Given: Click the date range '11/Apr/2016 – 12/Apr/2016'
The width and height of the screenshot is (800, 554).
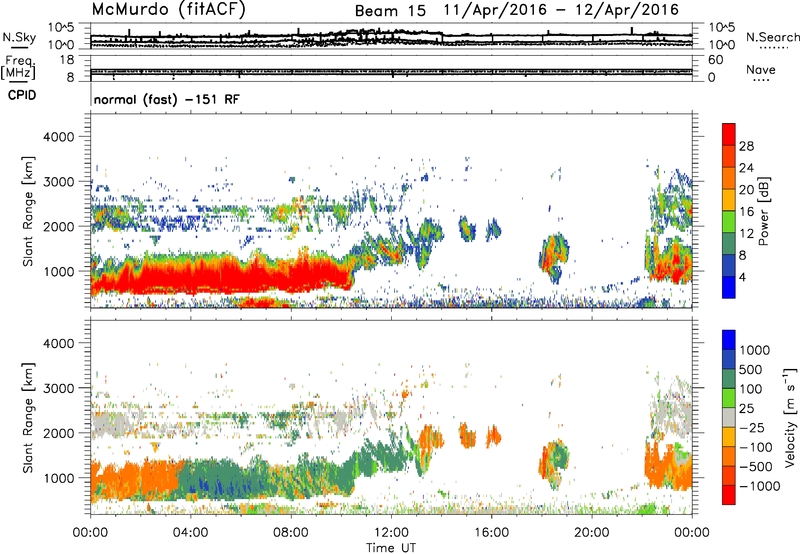Looking at the screenshot, I should [x=561, y=9].
